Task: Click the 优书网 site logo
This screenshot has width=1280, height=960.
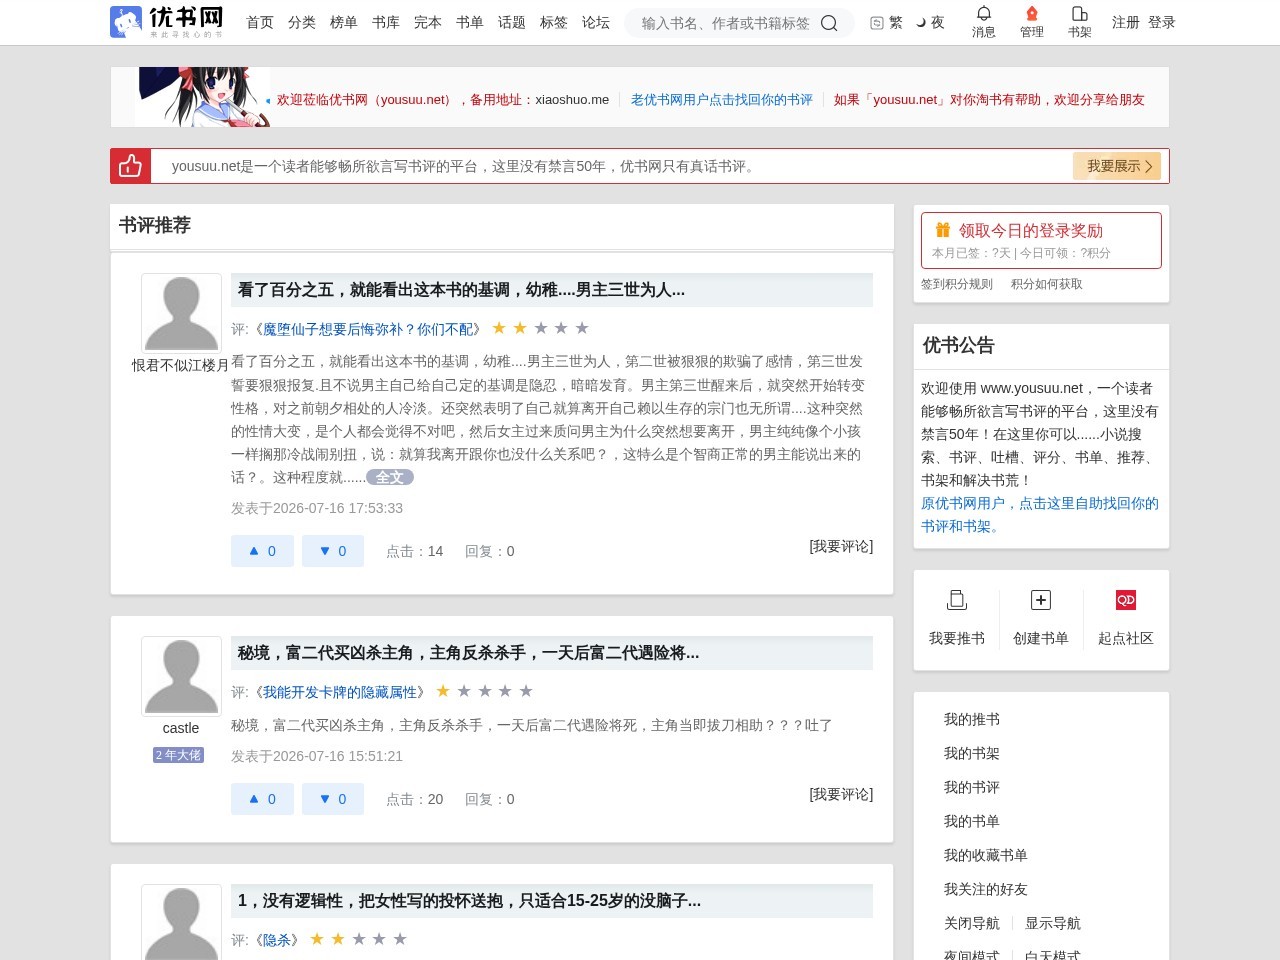Action: pos(167,22)
